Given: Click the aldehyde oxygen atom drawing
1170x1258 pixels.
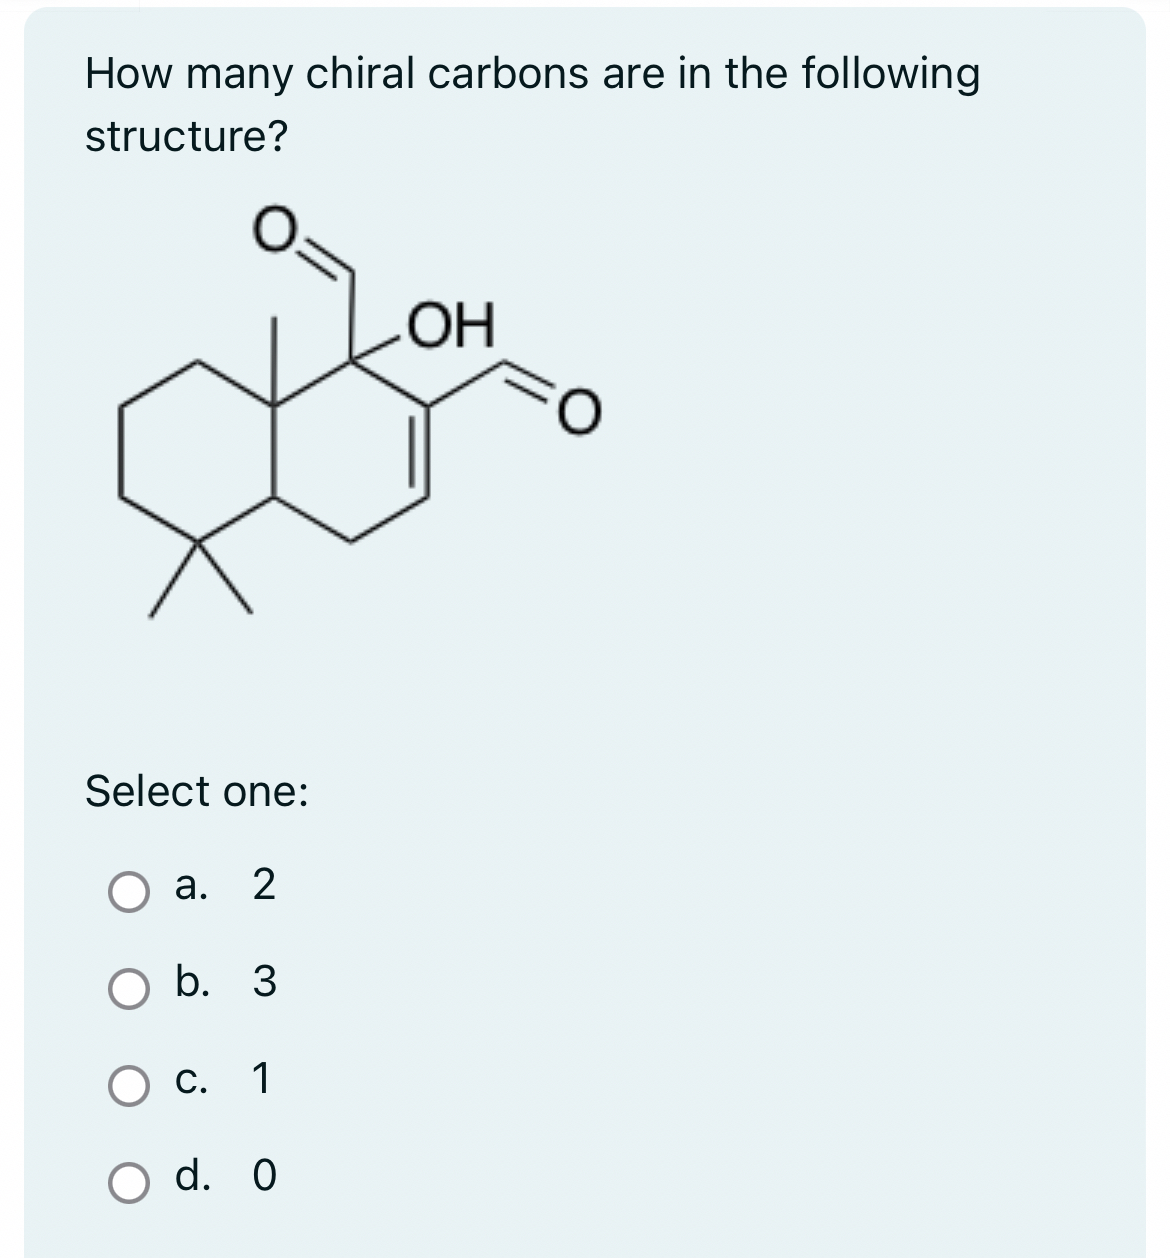Looking at the screenshot, I should (x=277, y=228).
